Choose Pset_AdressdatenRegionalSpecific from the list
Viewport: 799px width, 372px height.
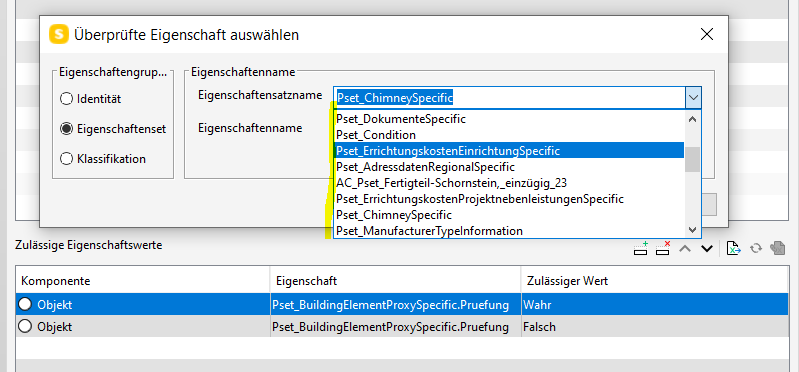click(x=508, y=167)
